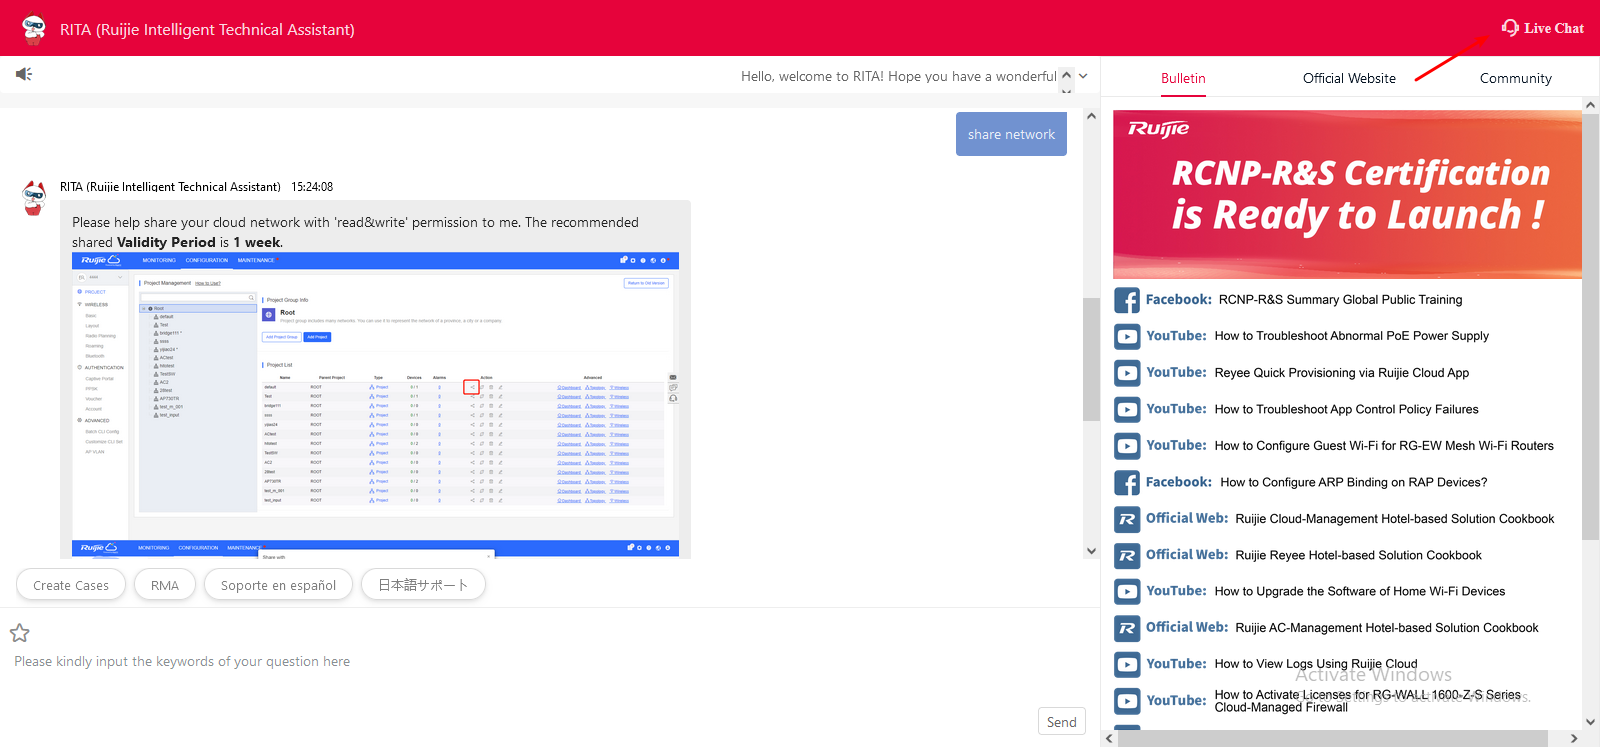Click the share network message bubble

click(x=1011, y=134)
